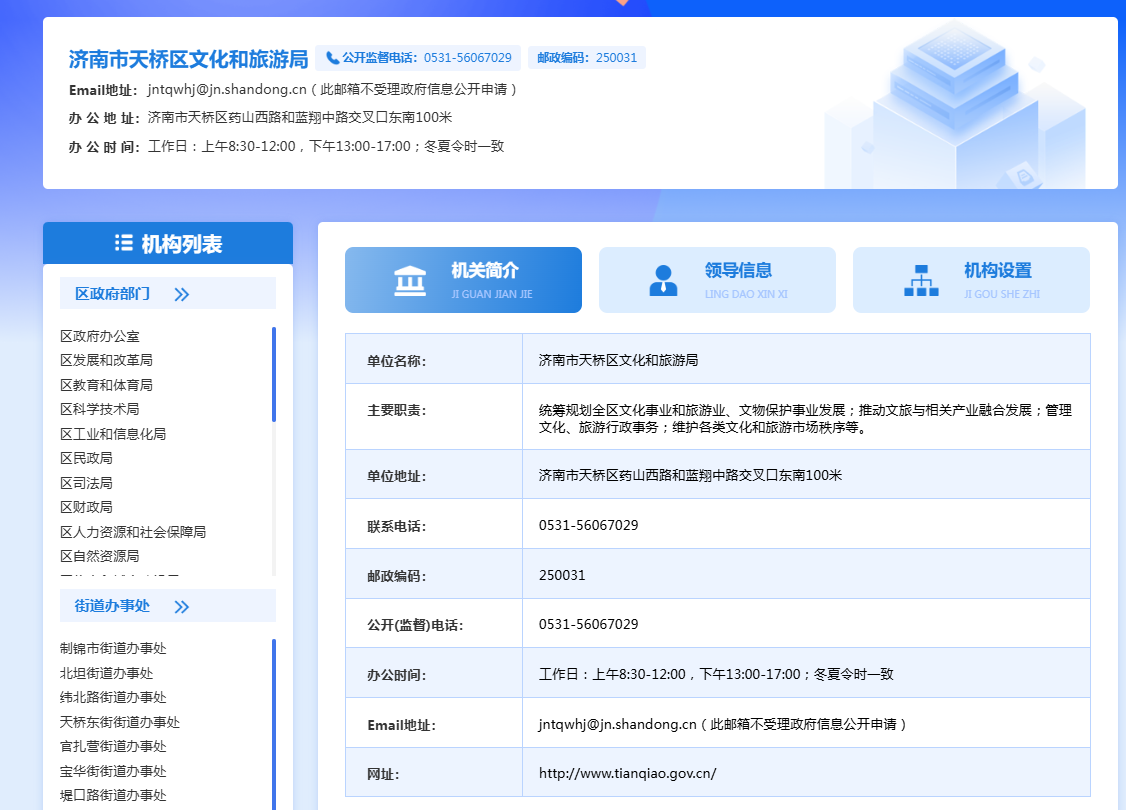The image size is (1126, 810).
Task: Click the list icon beside 机构列表
Action: pyautogui.click(x=124, y=243)
